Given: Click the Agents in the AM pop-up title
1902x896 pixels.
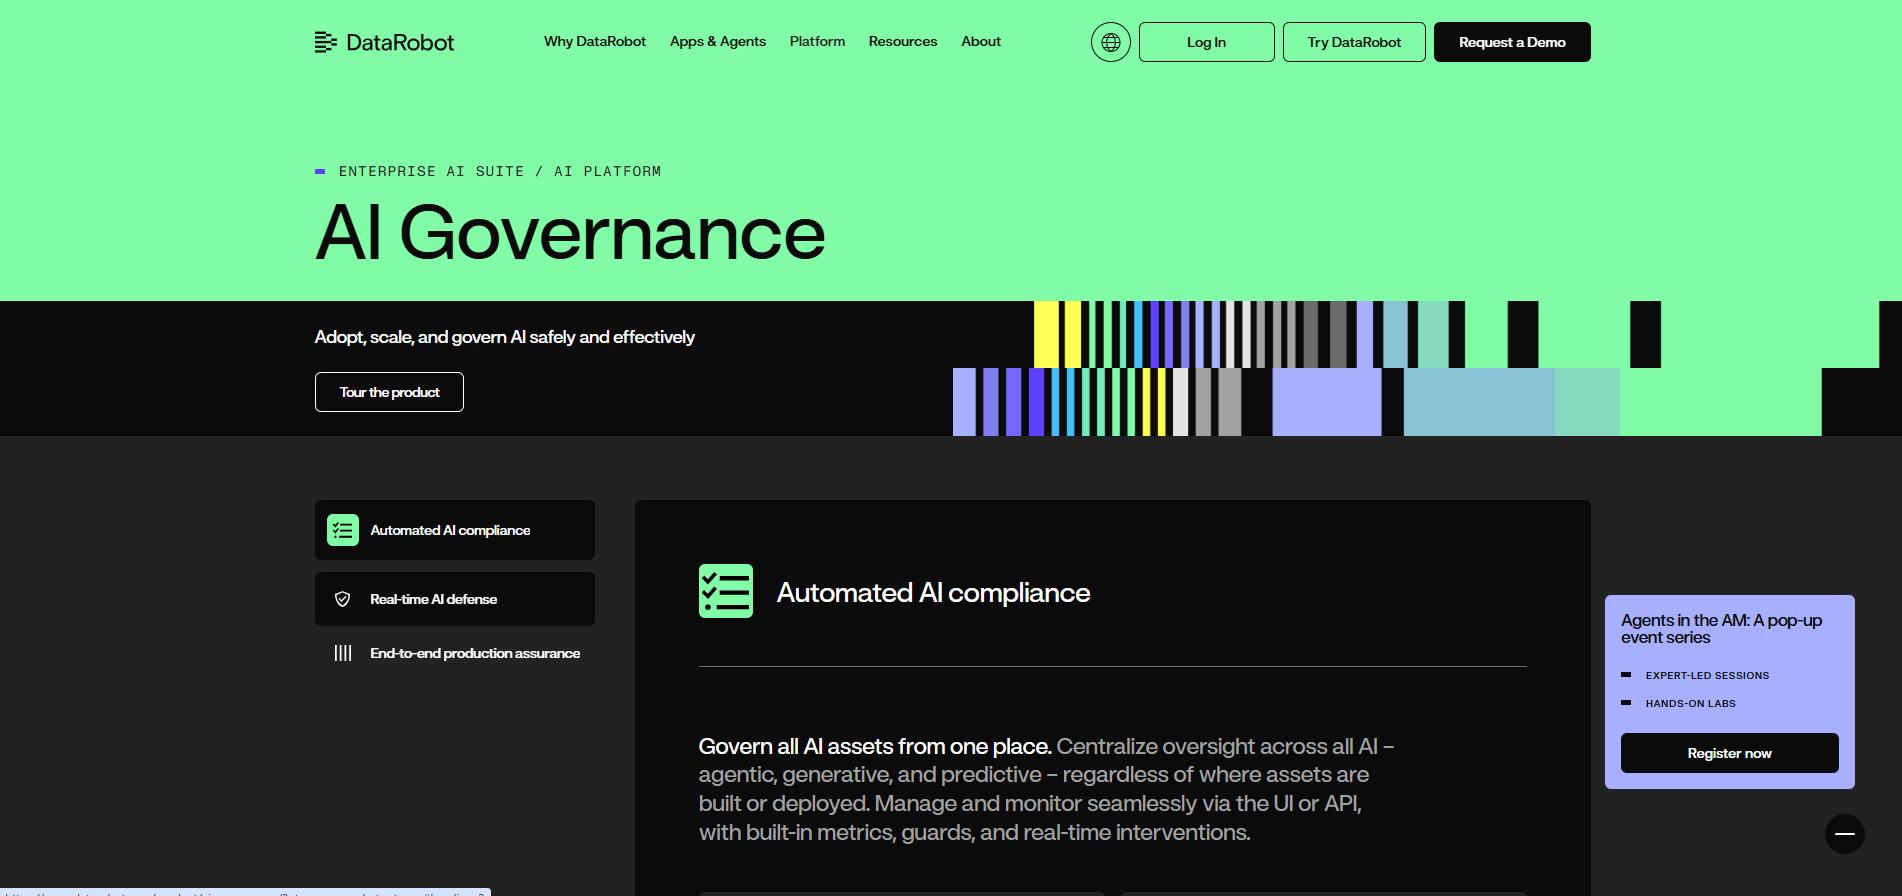Looking at the screenshot, I should (x=1721, y=629).
